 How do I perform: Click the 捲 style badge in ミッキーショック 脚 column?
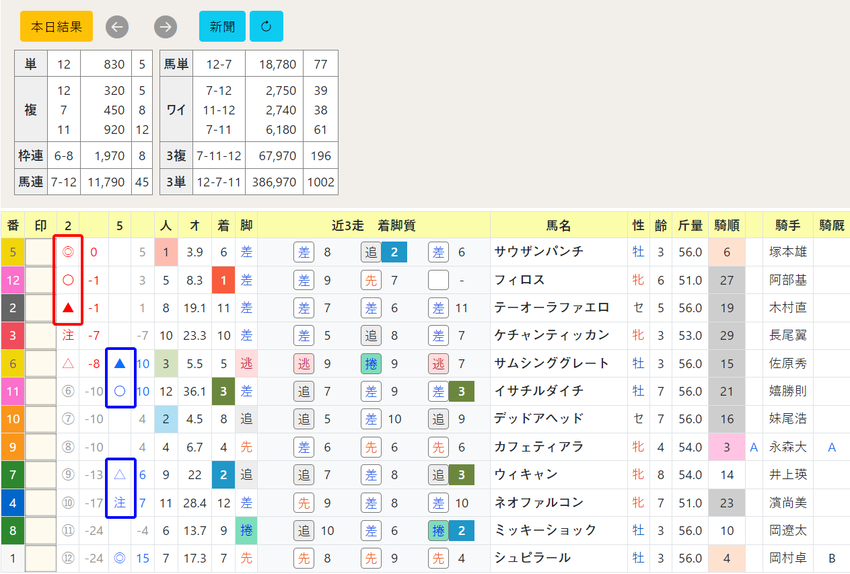pyautogui.click(x=246, y=531)
